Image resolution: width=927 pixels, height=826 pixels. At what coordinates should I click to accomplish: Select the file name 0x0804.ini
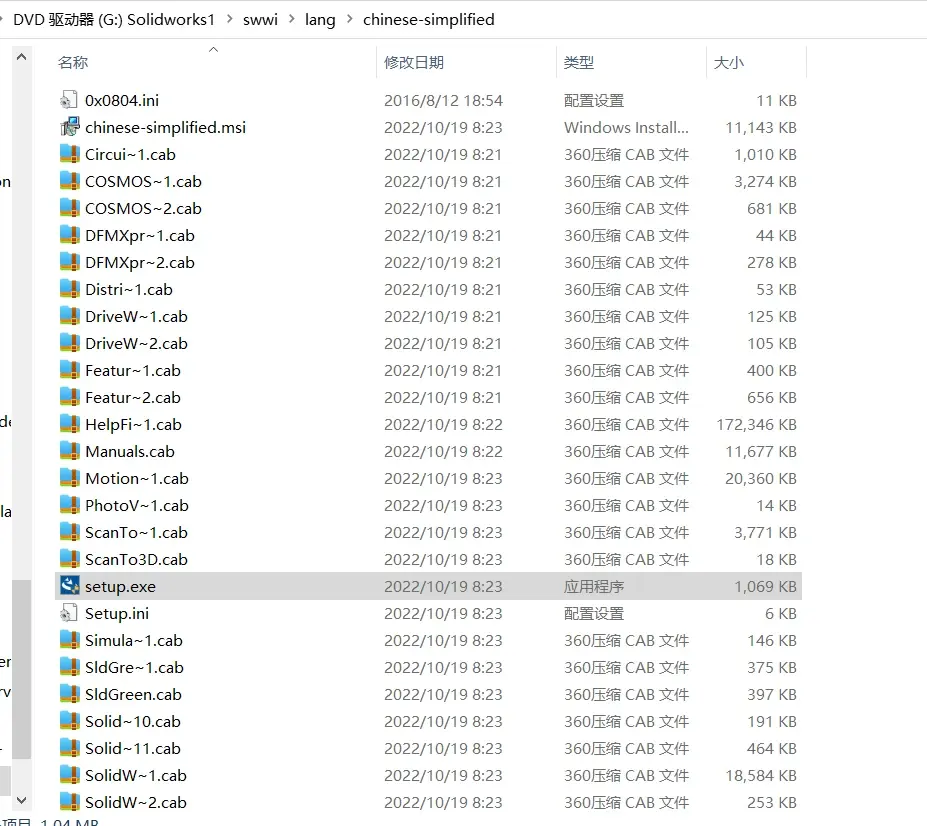122,101
